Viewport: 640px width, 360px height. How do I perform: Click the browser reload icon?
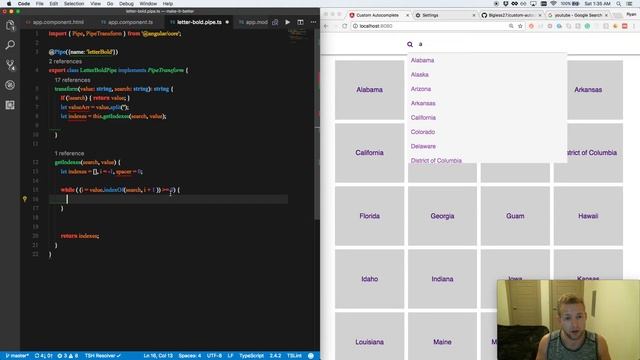click(x=344, y=26)
